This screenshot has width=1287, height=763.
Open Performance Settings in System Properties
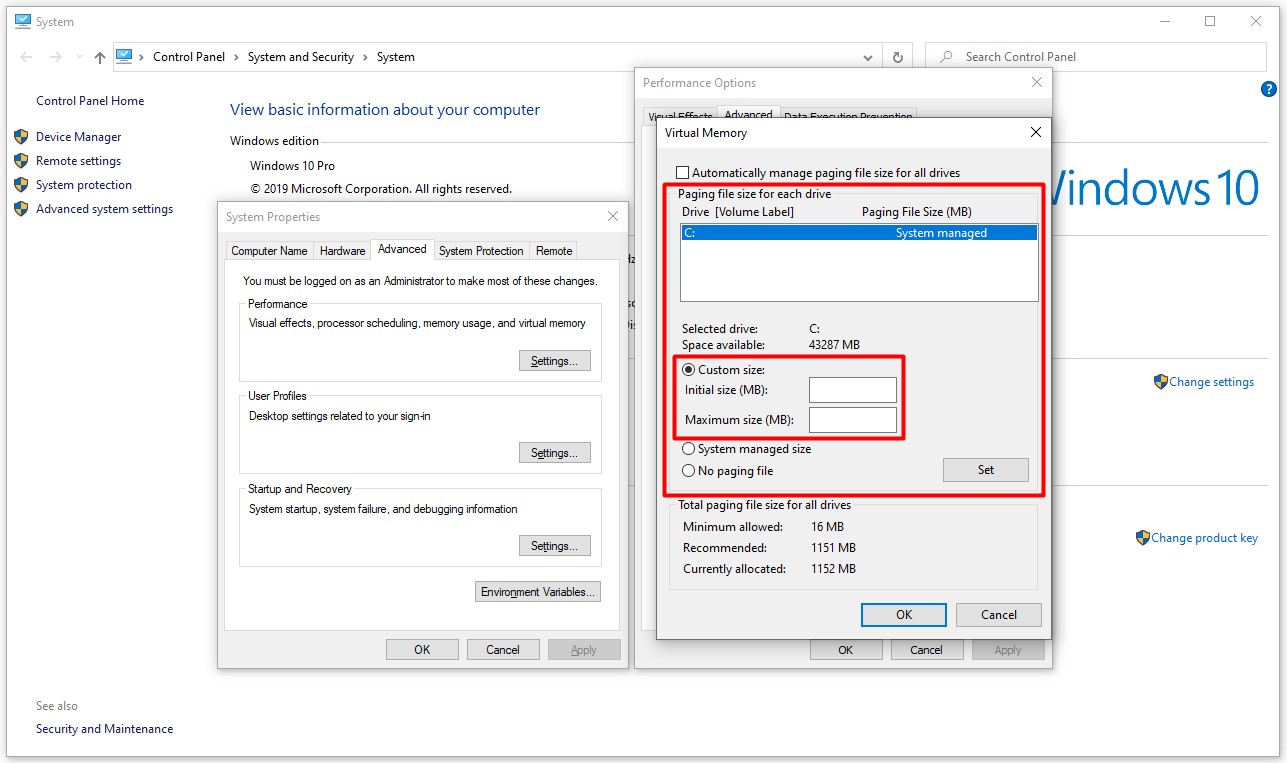pos(554,361)
